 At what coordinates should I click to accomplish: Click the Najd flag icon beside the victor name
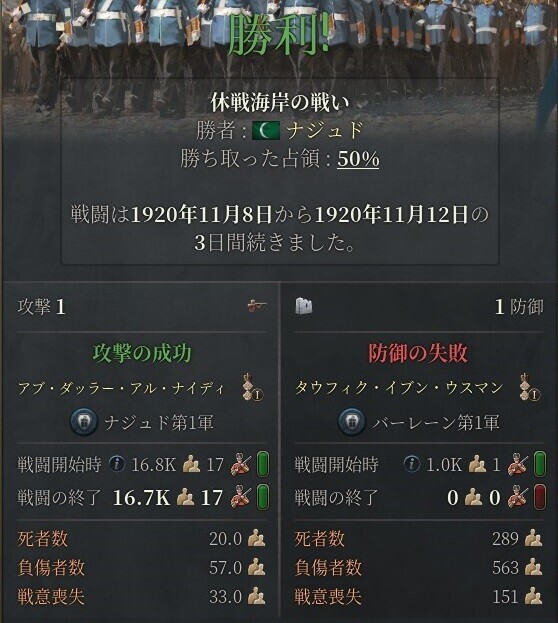point(266,131)
